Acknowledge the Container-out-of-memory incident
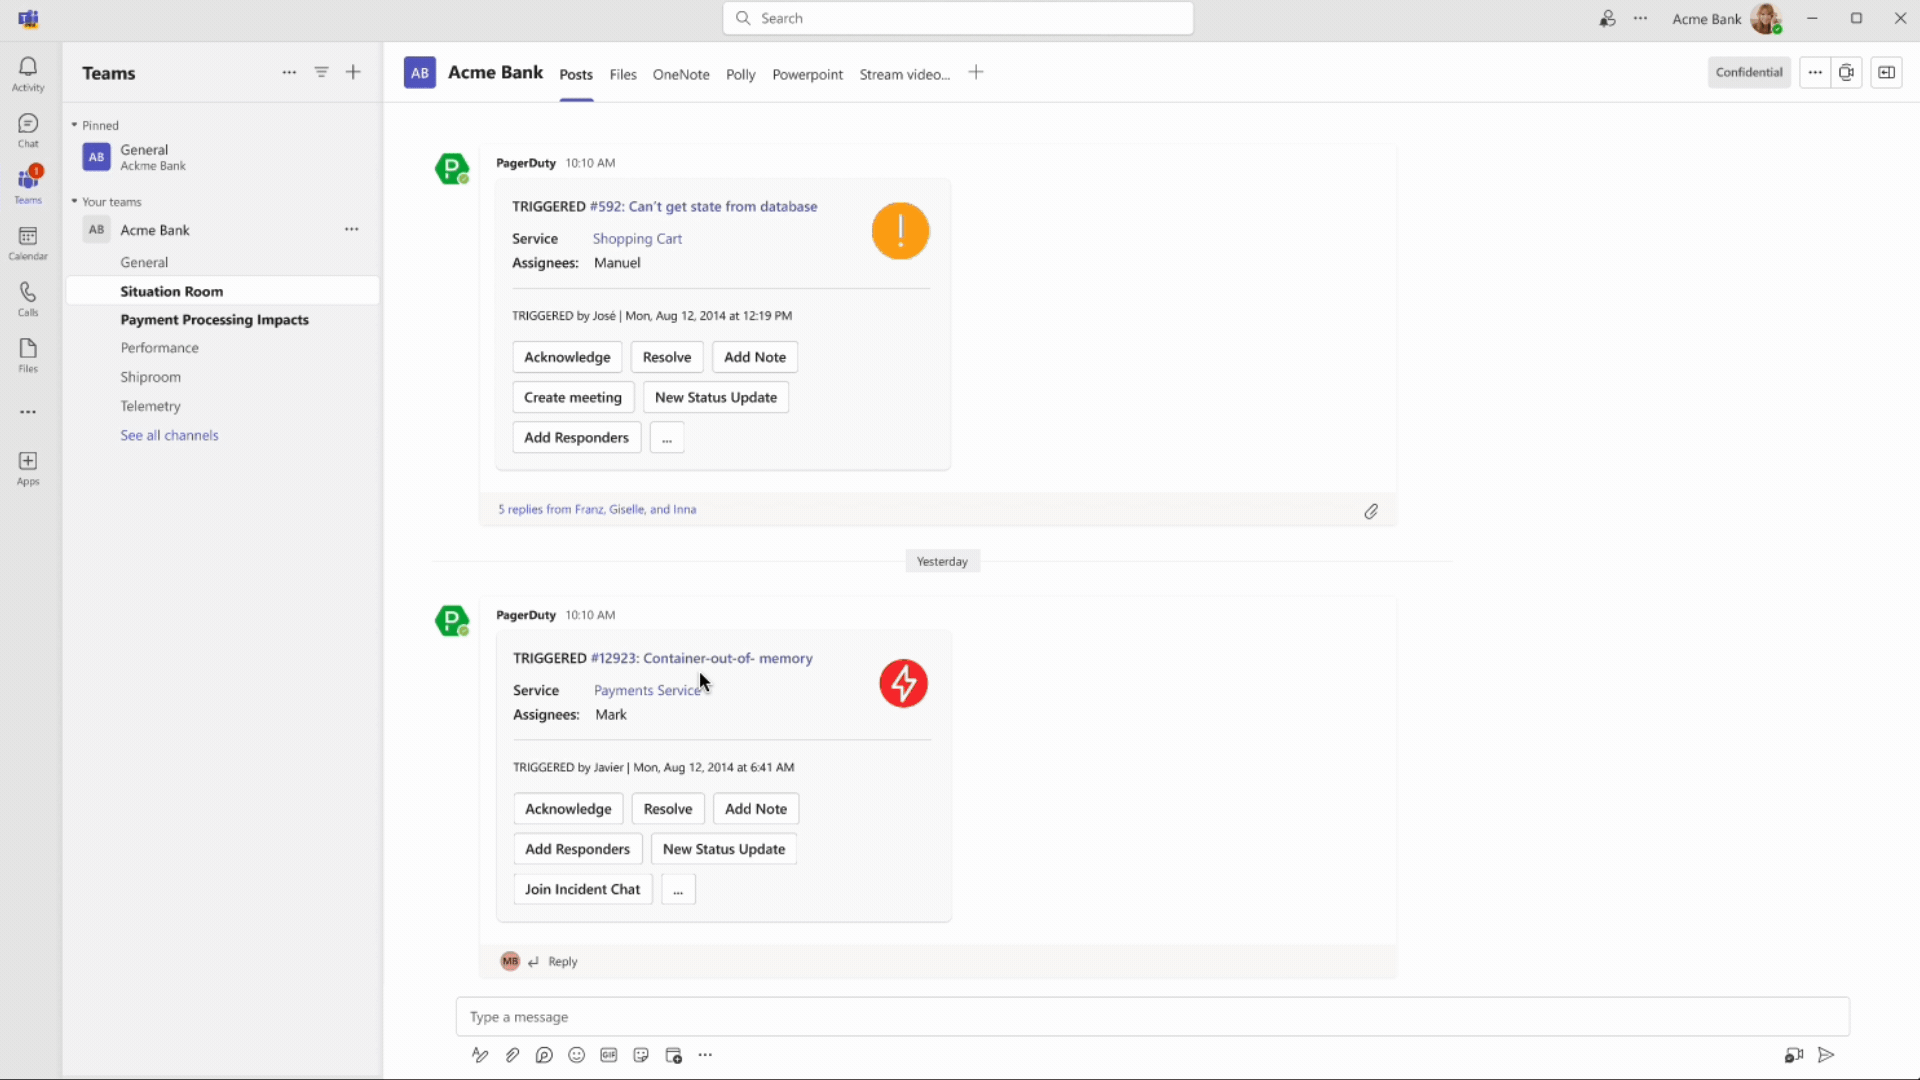Viewport: 1920px width, 1080px height. point(567,808)
